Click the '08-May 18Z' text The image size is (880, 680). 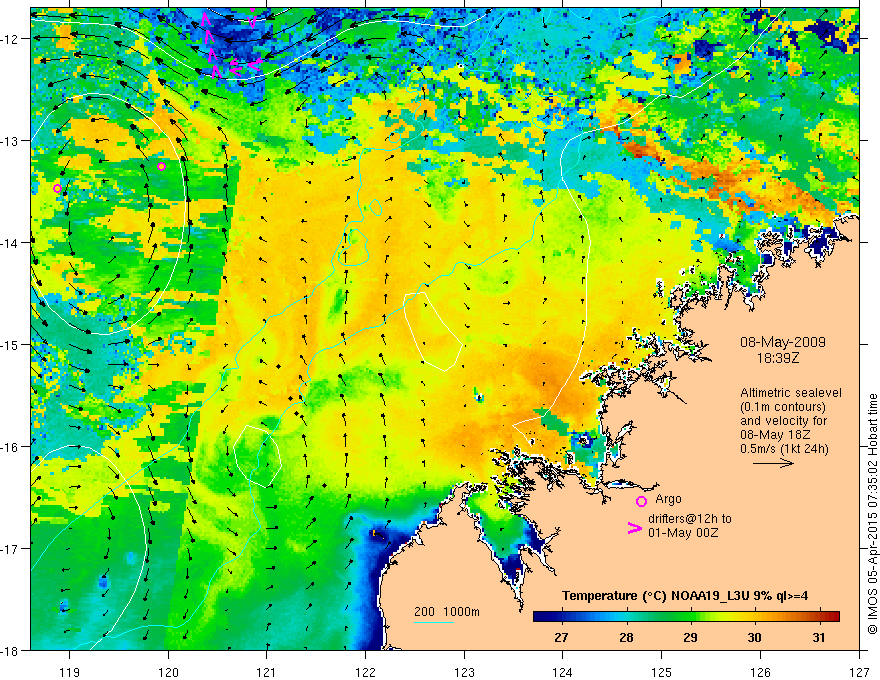775,435
